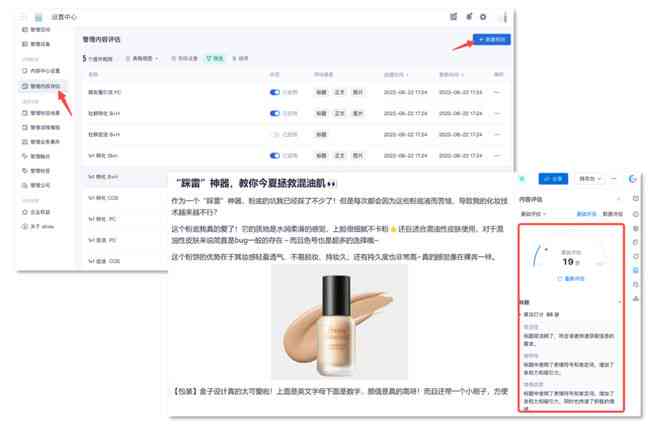Open 管理内容评估 in the settings sidebar
This screenshot has height=425, width=660.
[x=41, y=86]
